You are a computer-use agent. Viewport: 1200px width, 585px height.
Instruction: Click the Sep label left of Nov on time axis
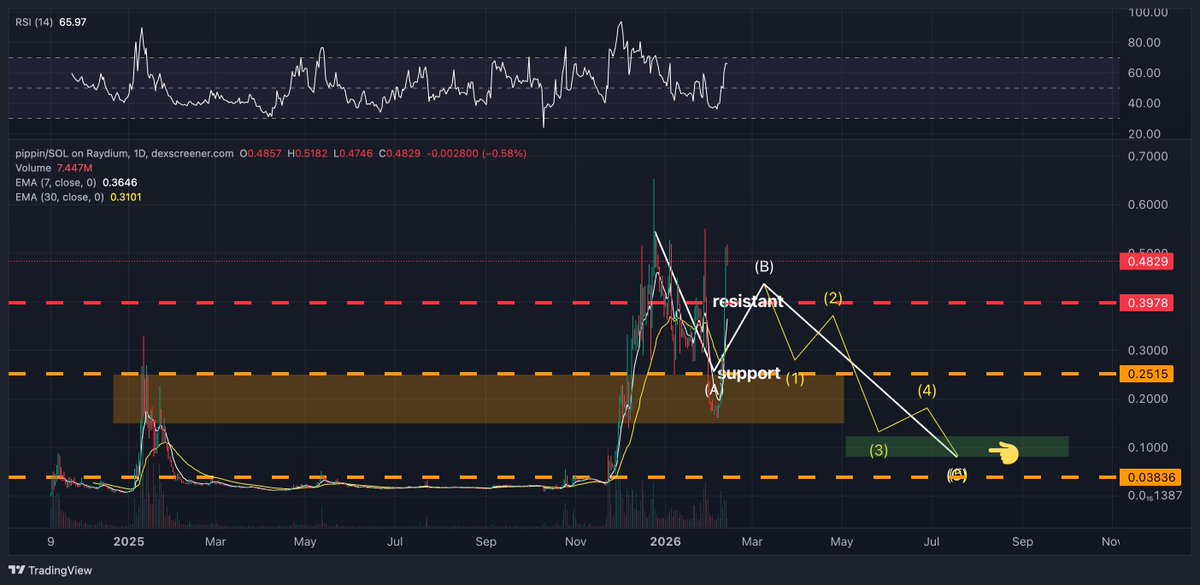[x=486, y=541]
